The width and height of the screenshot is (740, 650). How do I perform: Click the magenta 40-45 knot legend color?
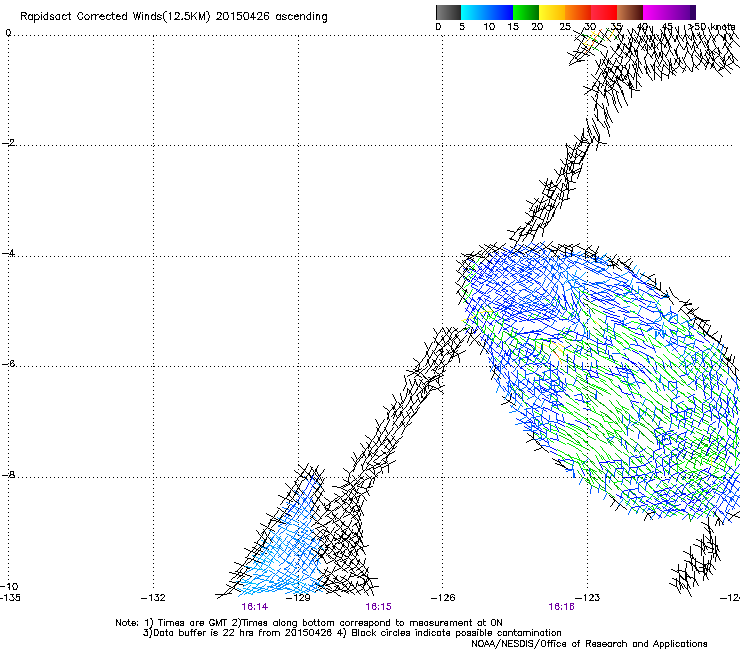click(x=656, y=12)
